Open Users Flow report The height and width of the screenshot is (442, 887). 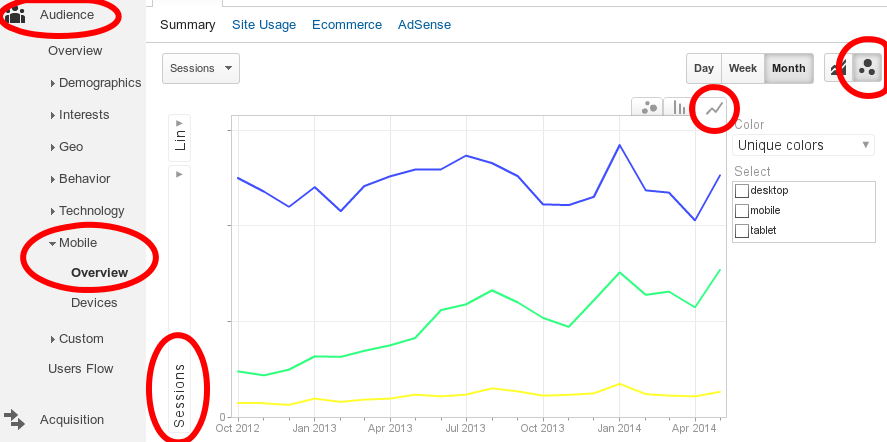click(x=81, y=368)
